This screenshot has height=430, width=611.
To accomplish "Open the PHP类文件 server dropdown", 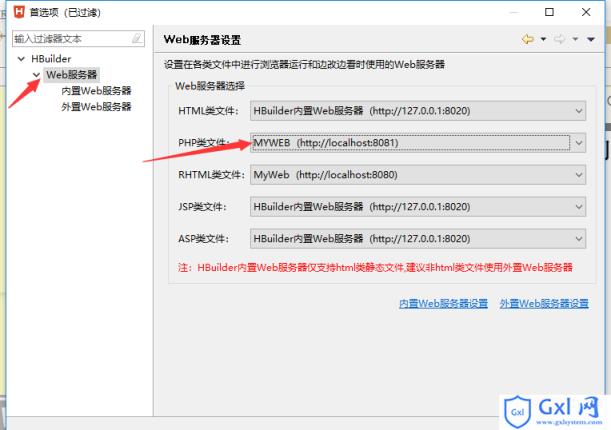I will point(579,143).
